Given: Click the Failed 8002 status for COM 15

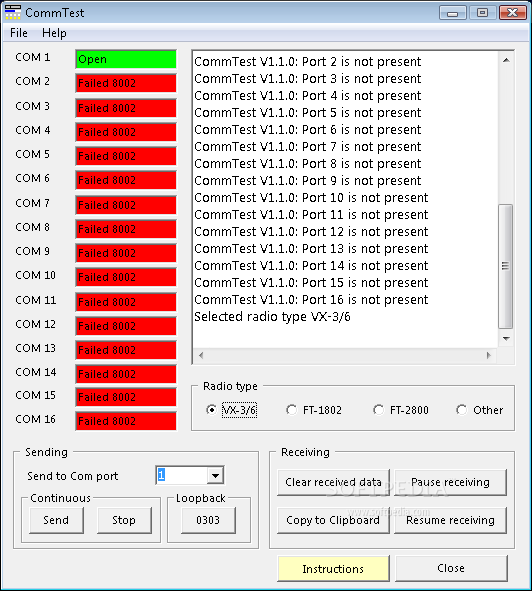Looking at the screenshot, I should tap(126, 397).
